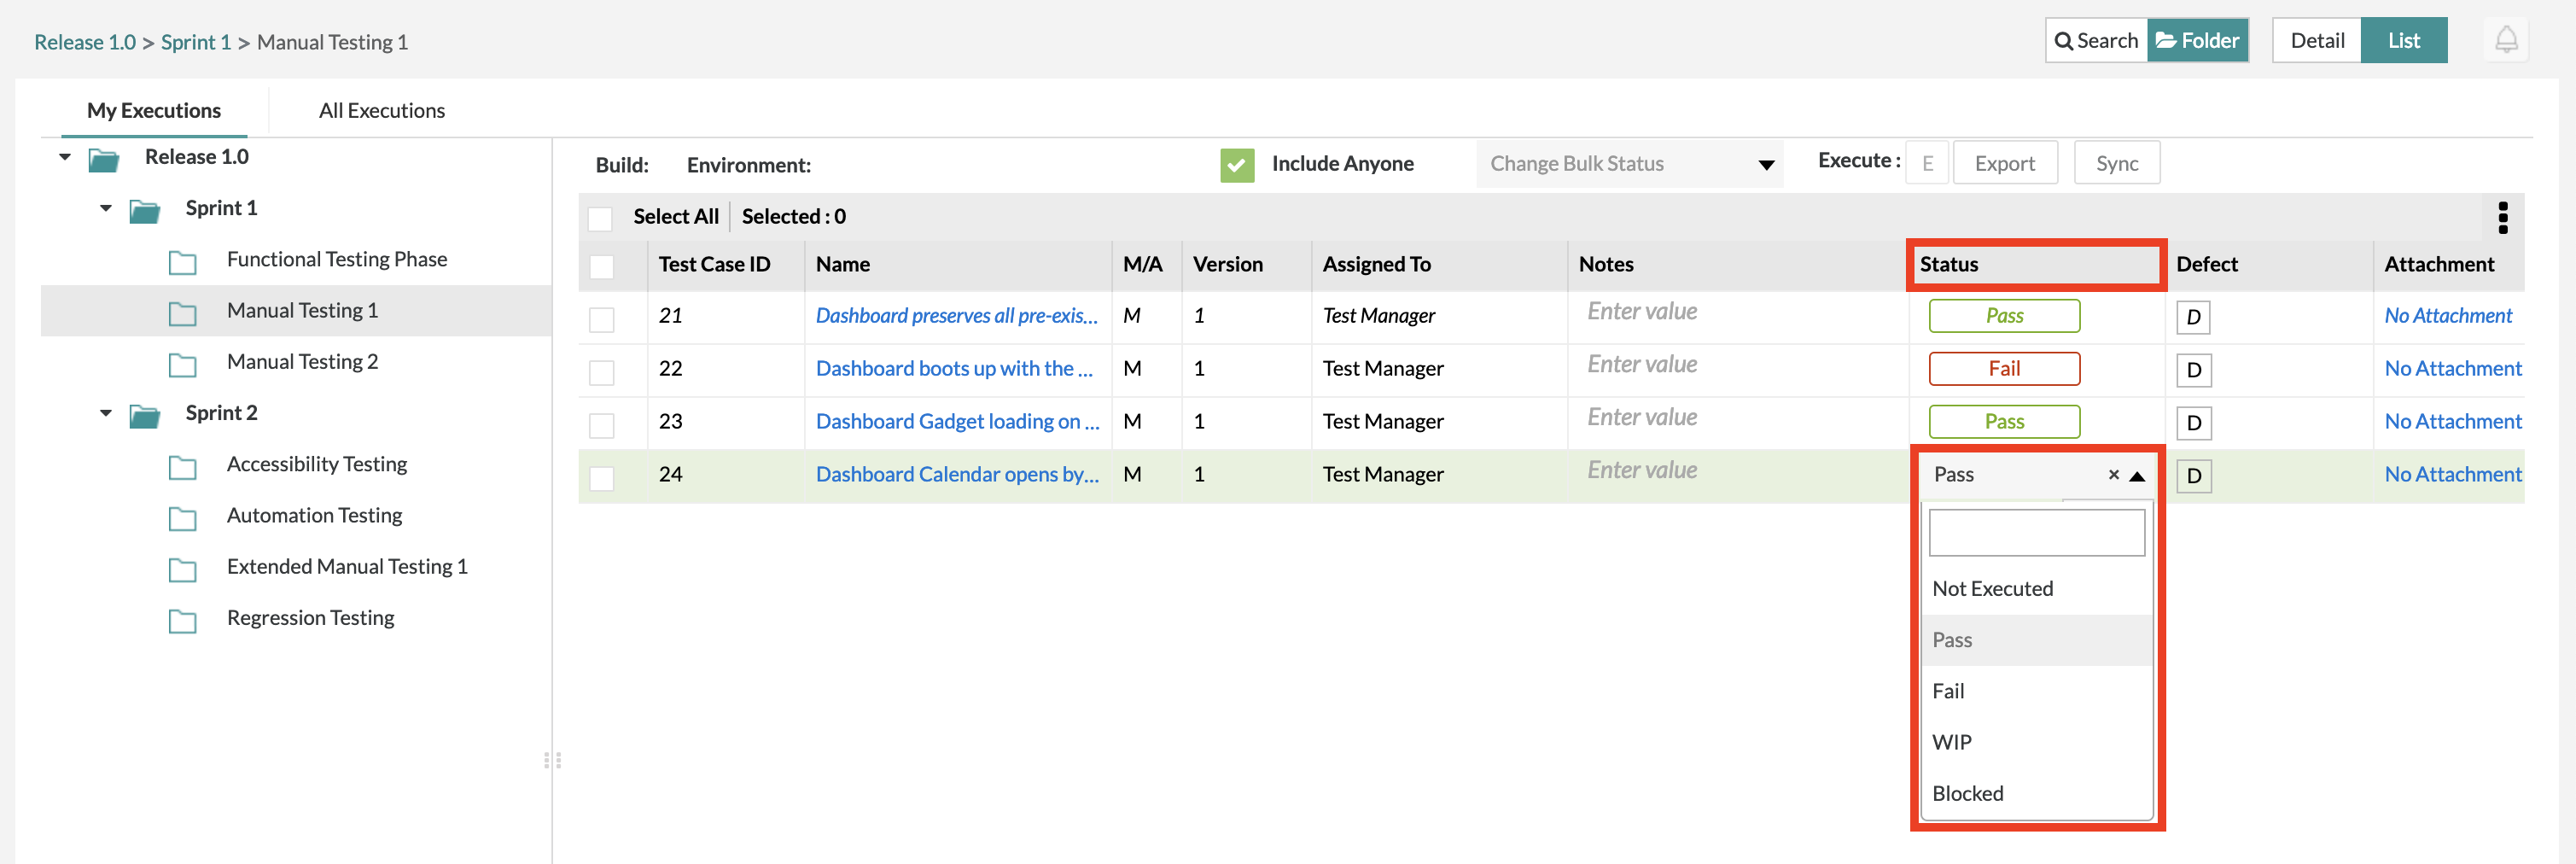Clear the Pass status with the x icon
Viewport: 2576px width, 864px height.
coord(2113,475)
